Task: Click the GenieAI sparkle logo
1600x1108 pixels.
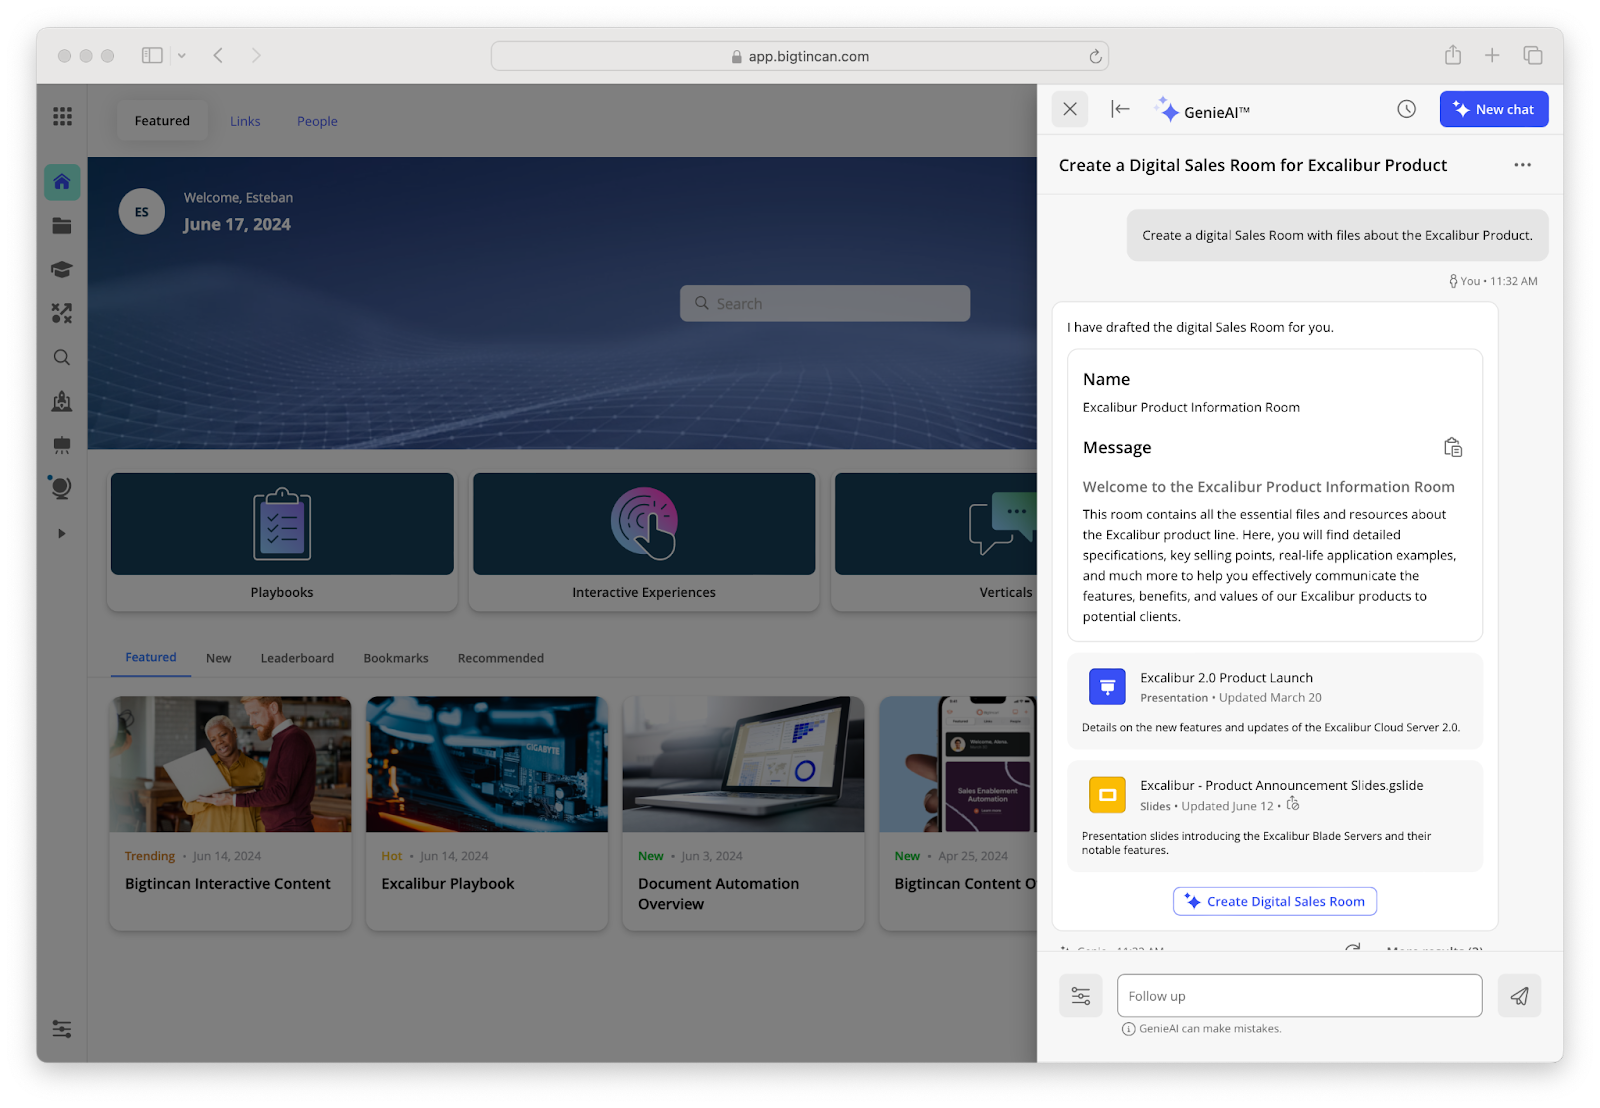Action: pyautogui.click(x=1167, y=109)
